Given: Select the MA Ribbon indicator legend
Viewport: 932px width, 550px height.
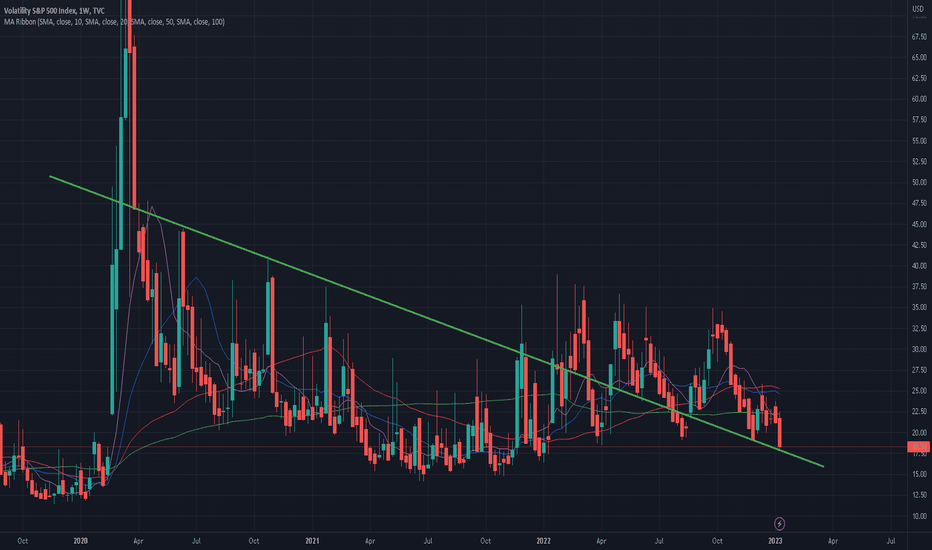Looking at the screenshot, I should point(114,22).
